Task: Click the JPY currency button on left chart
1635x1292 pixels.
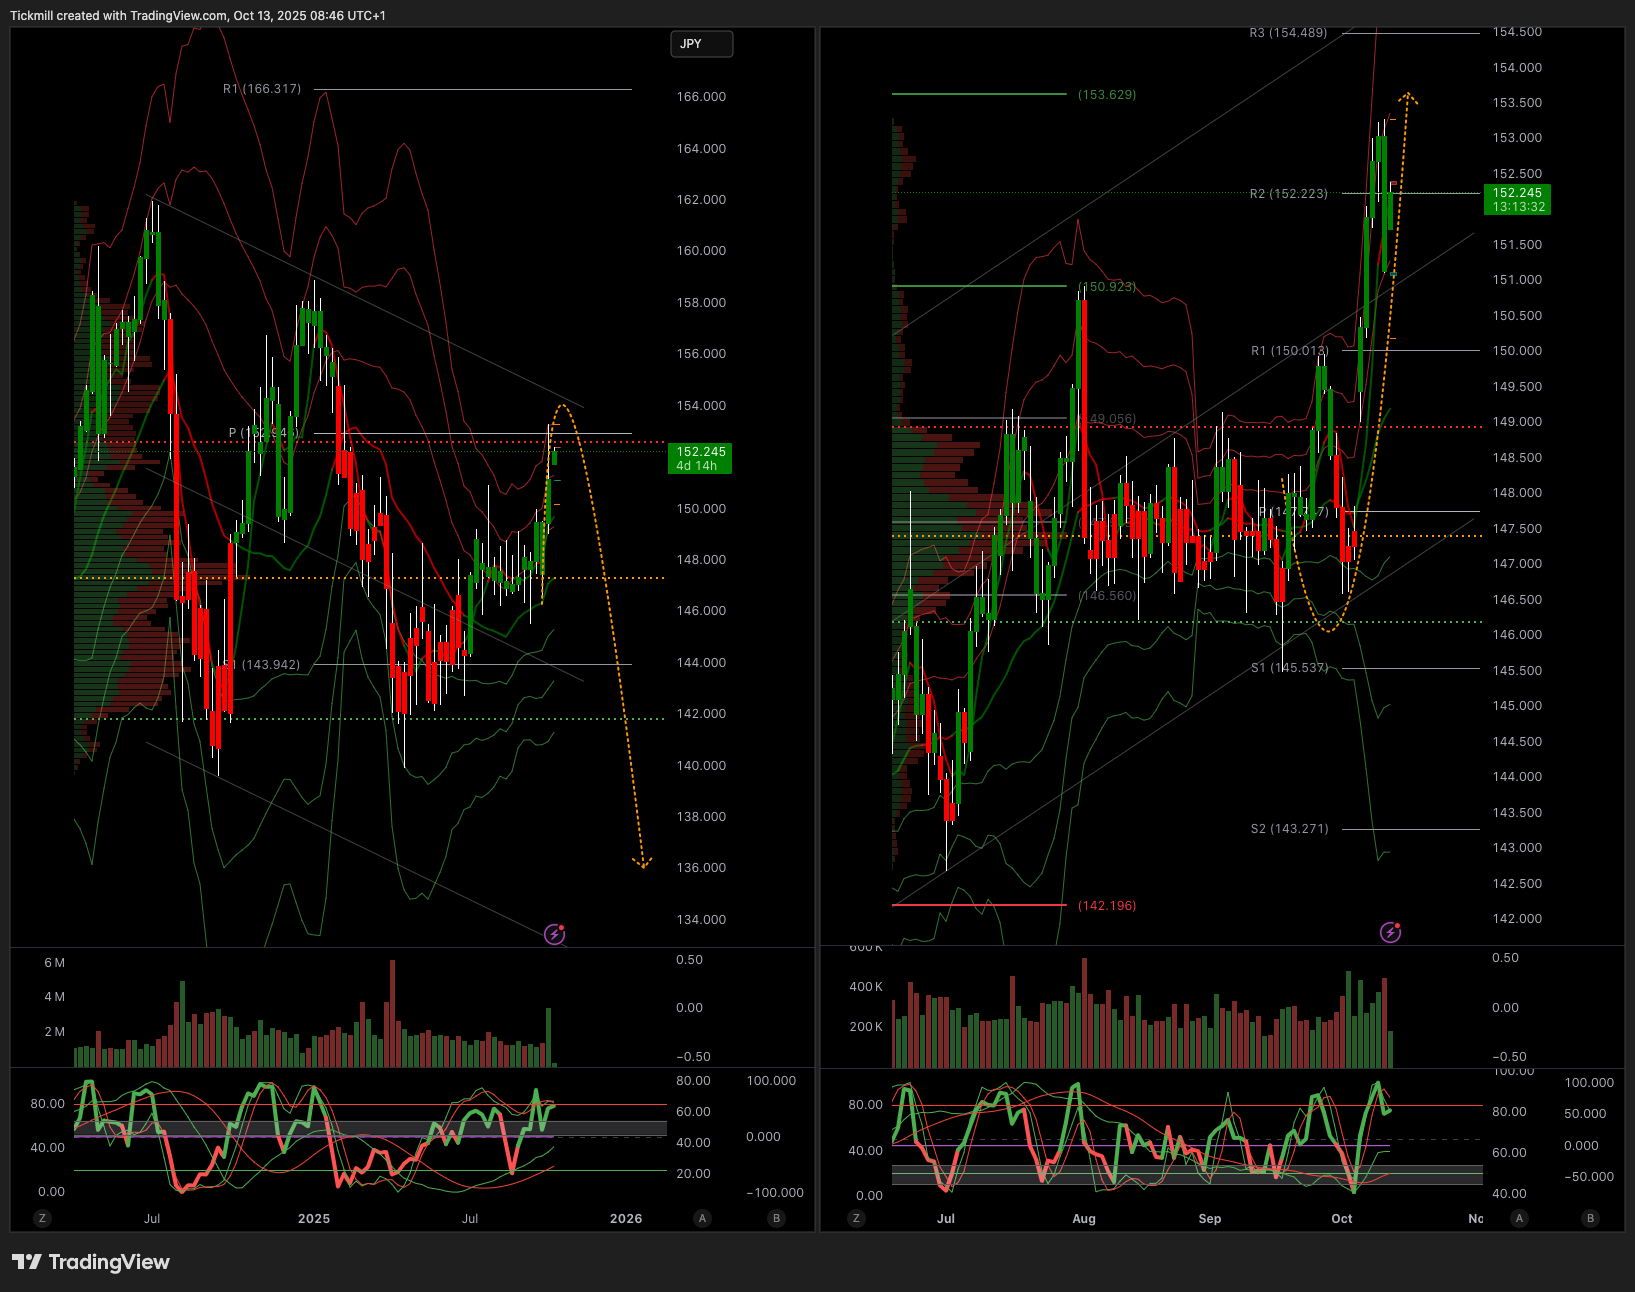Action: 701,44
